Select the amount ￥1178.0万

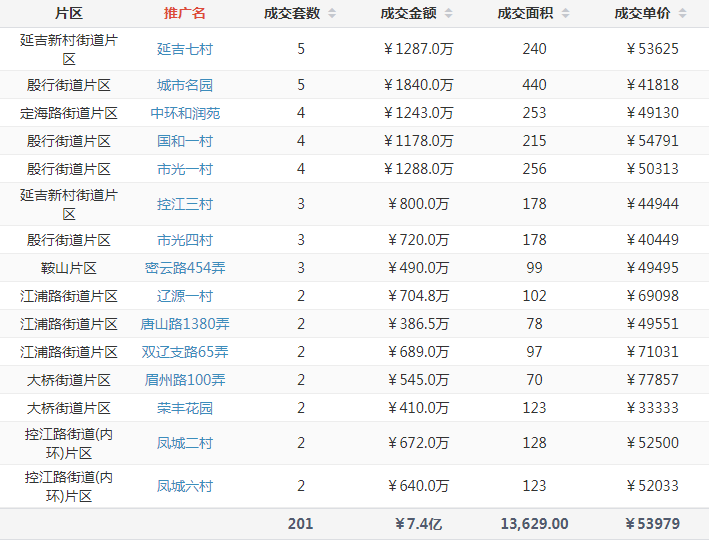tap(418, 141)
